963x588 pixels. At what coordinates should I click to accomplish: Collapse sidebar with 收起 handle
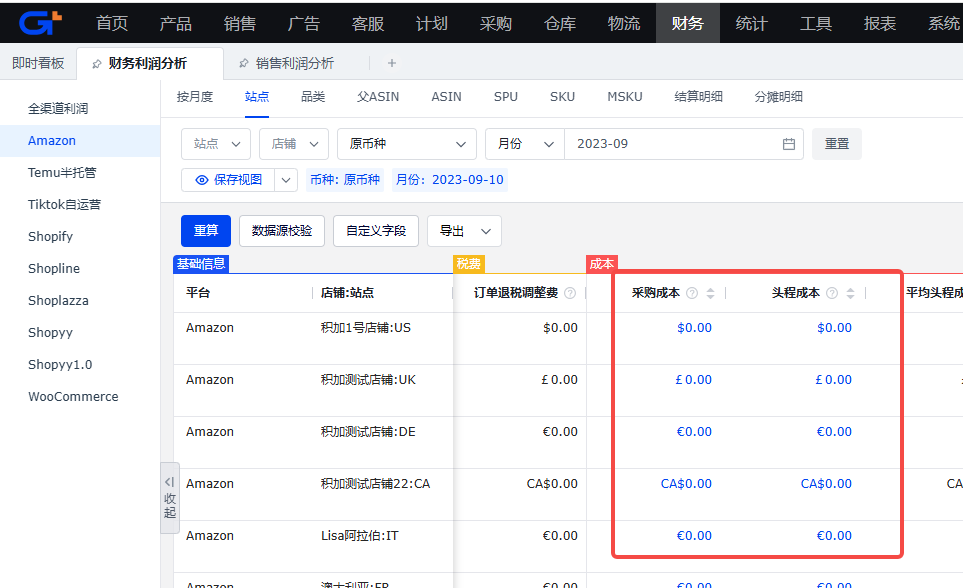pyautogui.click(x=170, y=498)
